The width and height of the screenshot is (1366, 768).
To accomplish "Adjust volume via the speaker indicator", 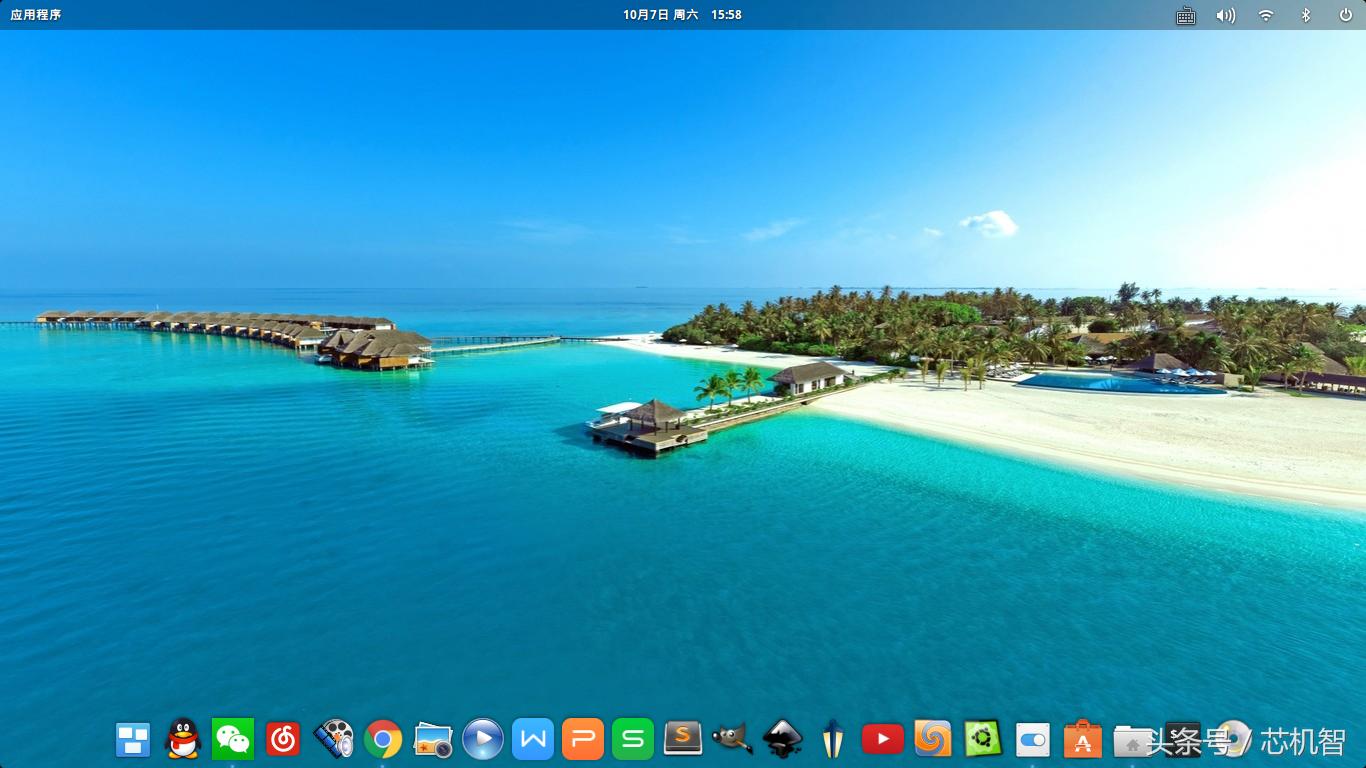I will point(1225,15).
